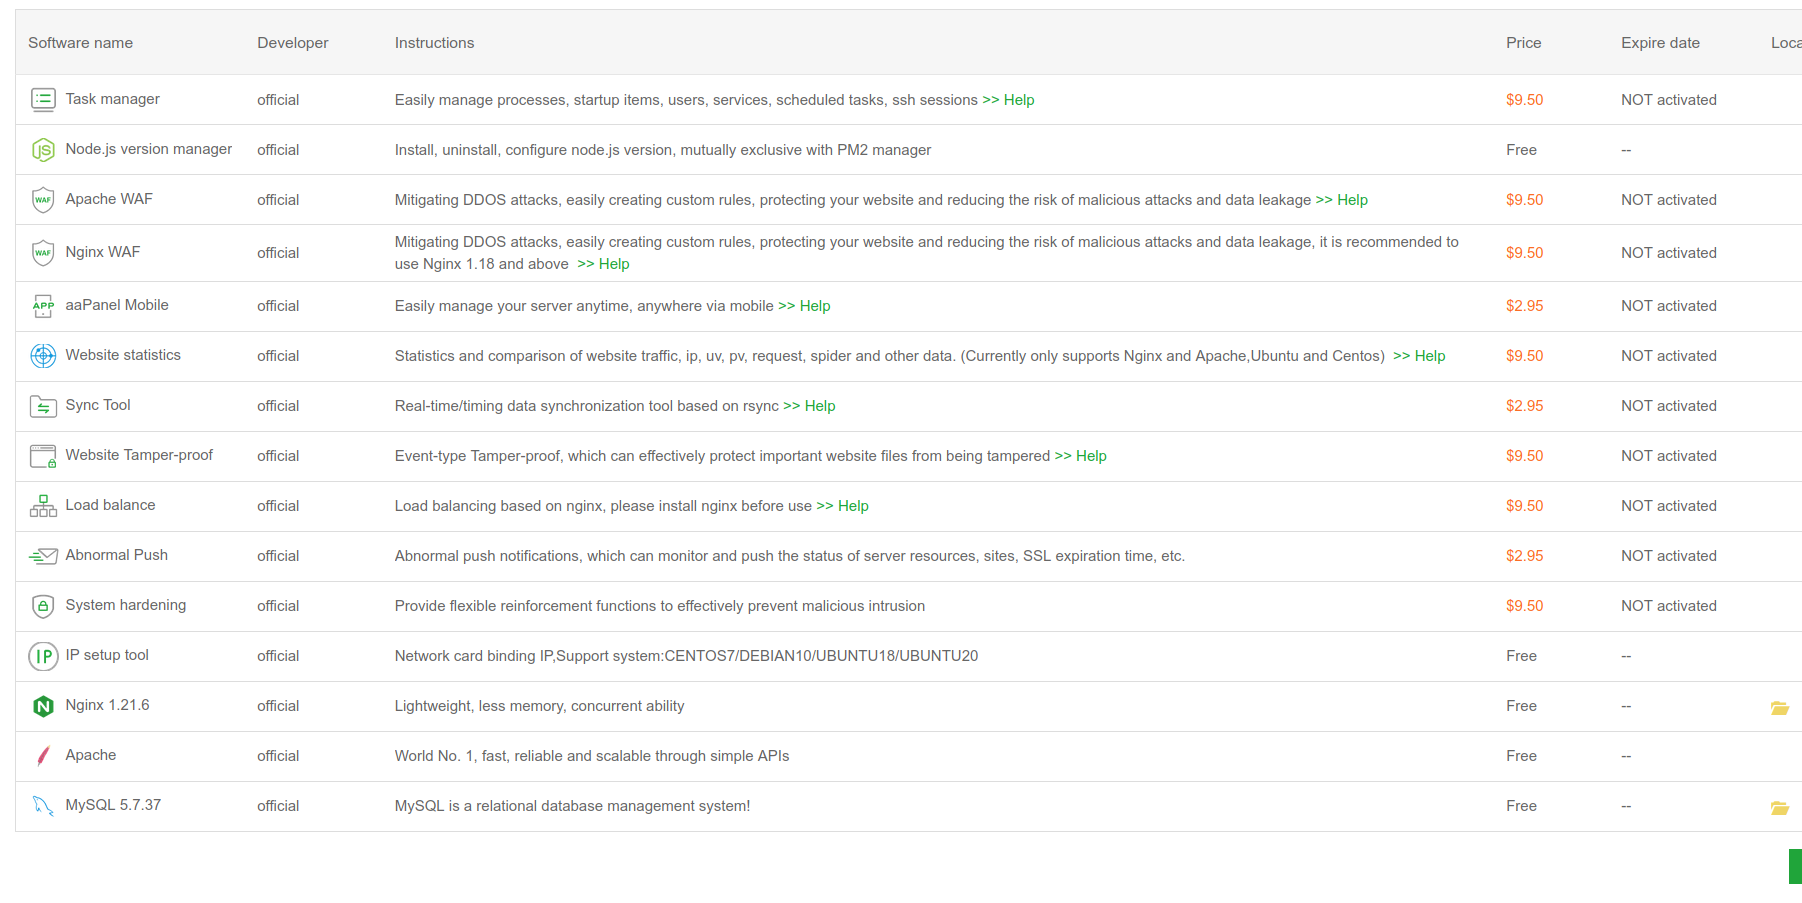This screenshot has height=903, width=1802.
Task: Select the aaPanel Mobile software name
Action: pyautogui.click(x=117, y=305)
